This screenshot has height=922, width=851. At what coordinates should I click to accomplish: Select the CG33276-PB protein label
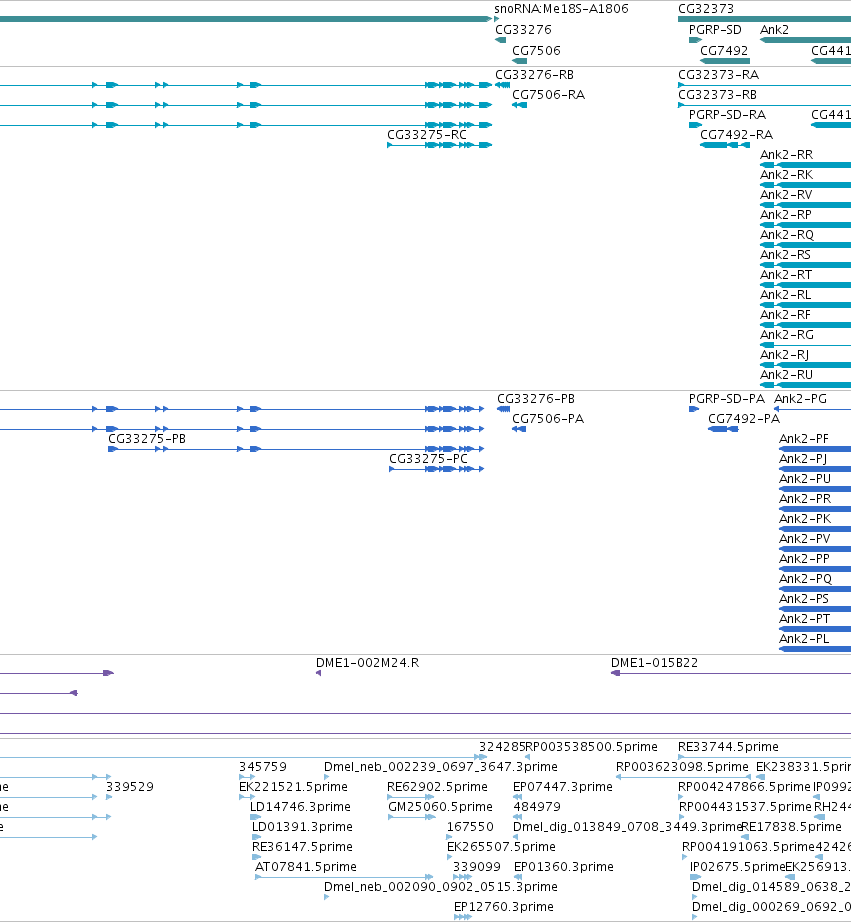coord(536,399)
